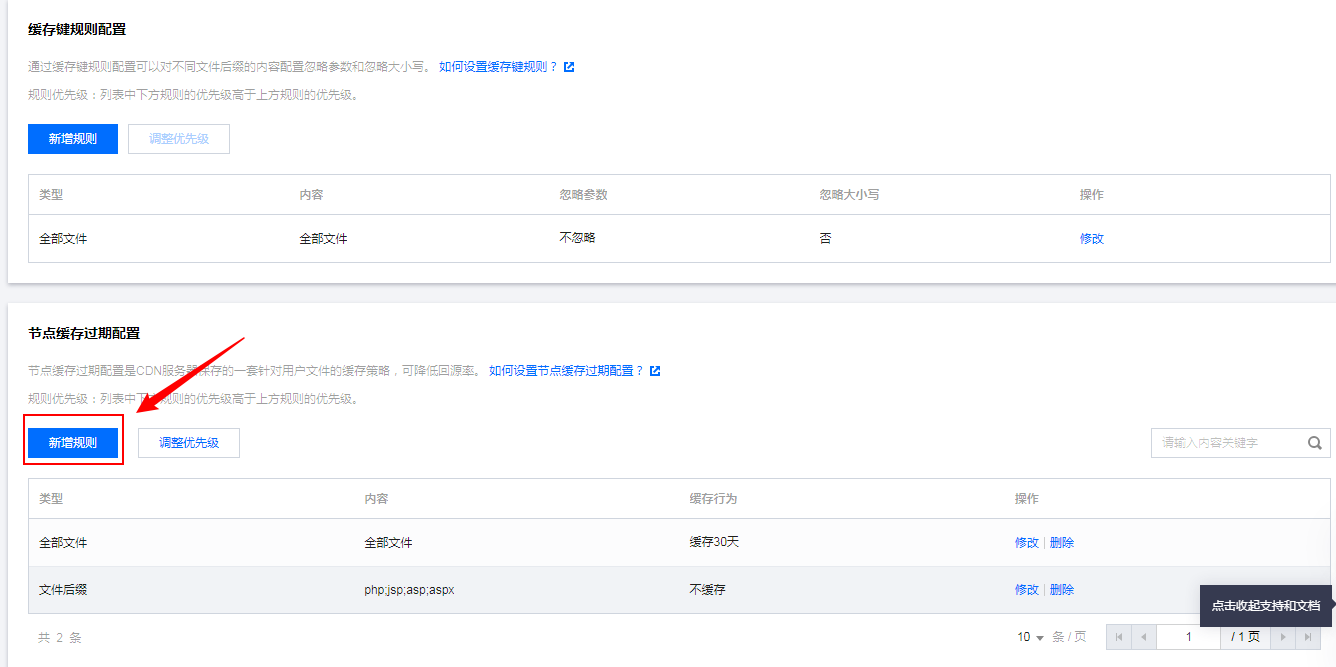Open external link icon beside 如何设置节点缓存过期配置
This screenshot has height=667, width=1336.
pyautogui.click(x=654, y=370)
